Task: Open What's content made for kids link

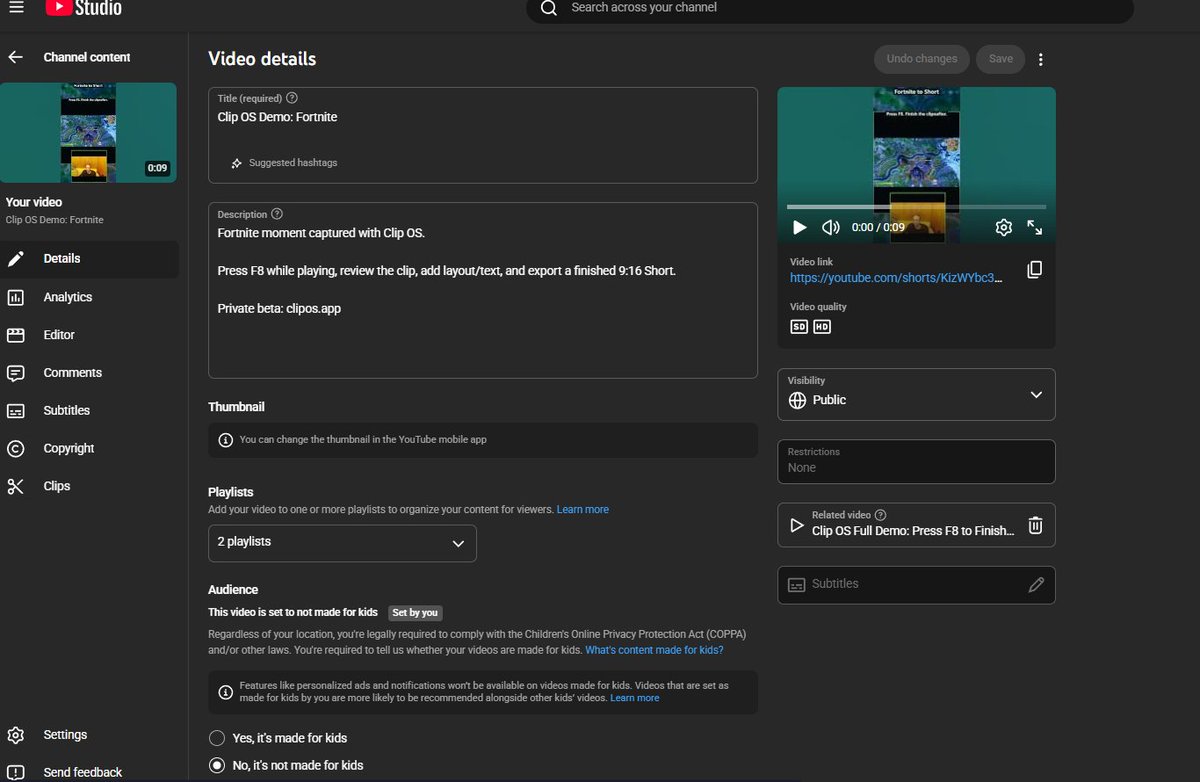Action: pos(654,650)
